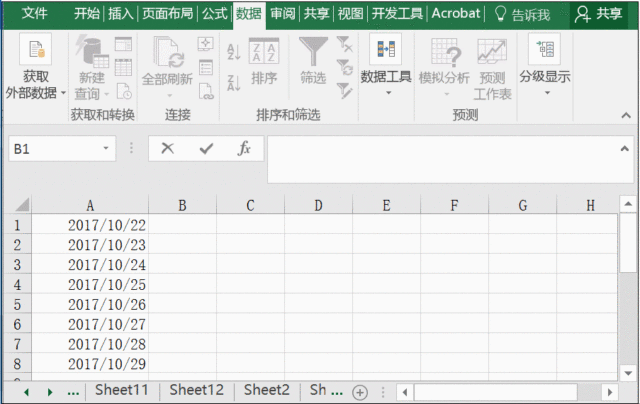Click the 连接 icon in the 连接 group
Screen dimensions: 640x404
206,44
